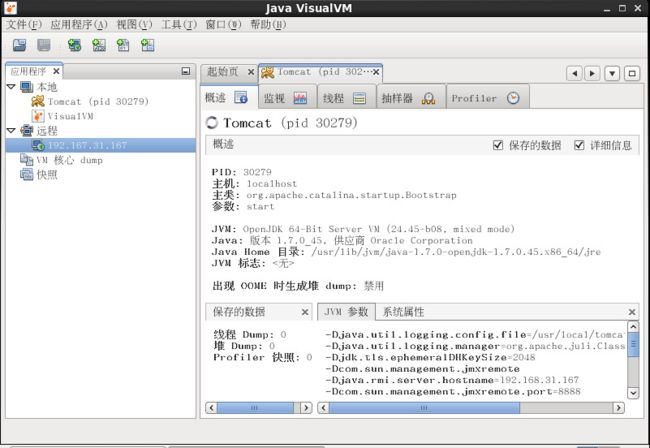Click JVM arguments scroll up arrow
Viewport: 650px width, 448px height.
(x=633, y=327)
